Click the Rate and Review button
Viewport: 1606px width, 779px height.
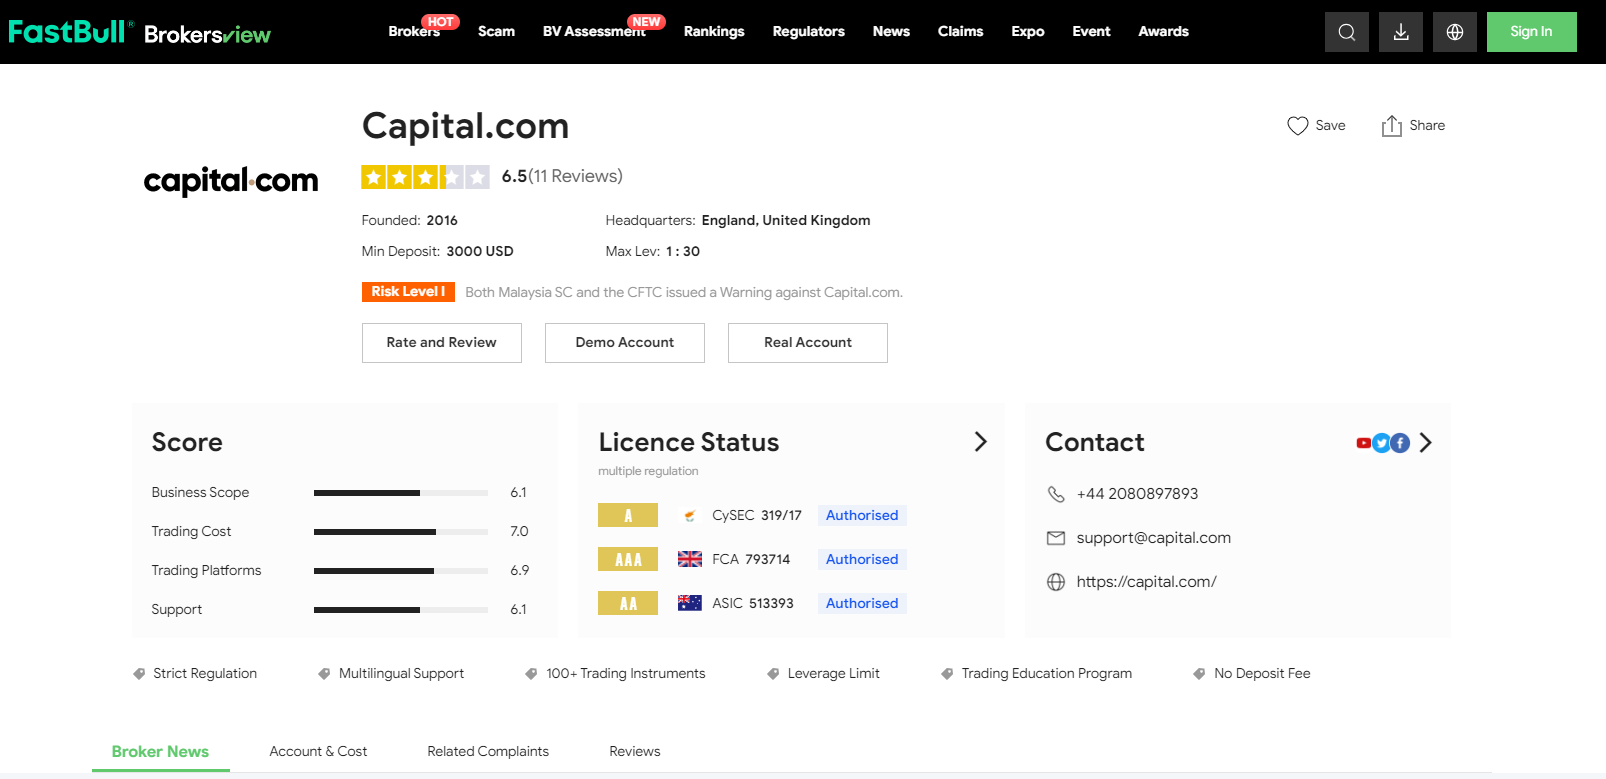coord(442,343)
